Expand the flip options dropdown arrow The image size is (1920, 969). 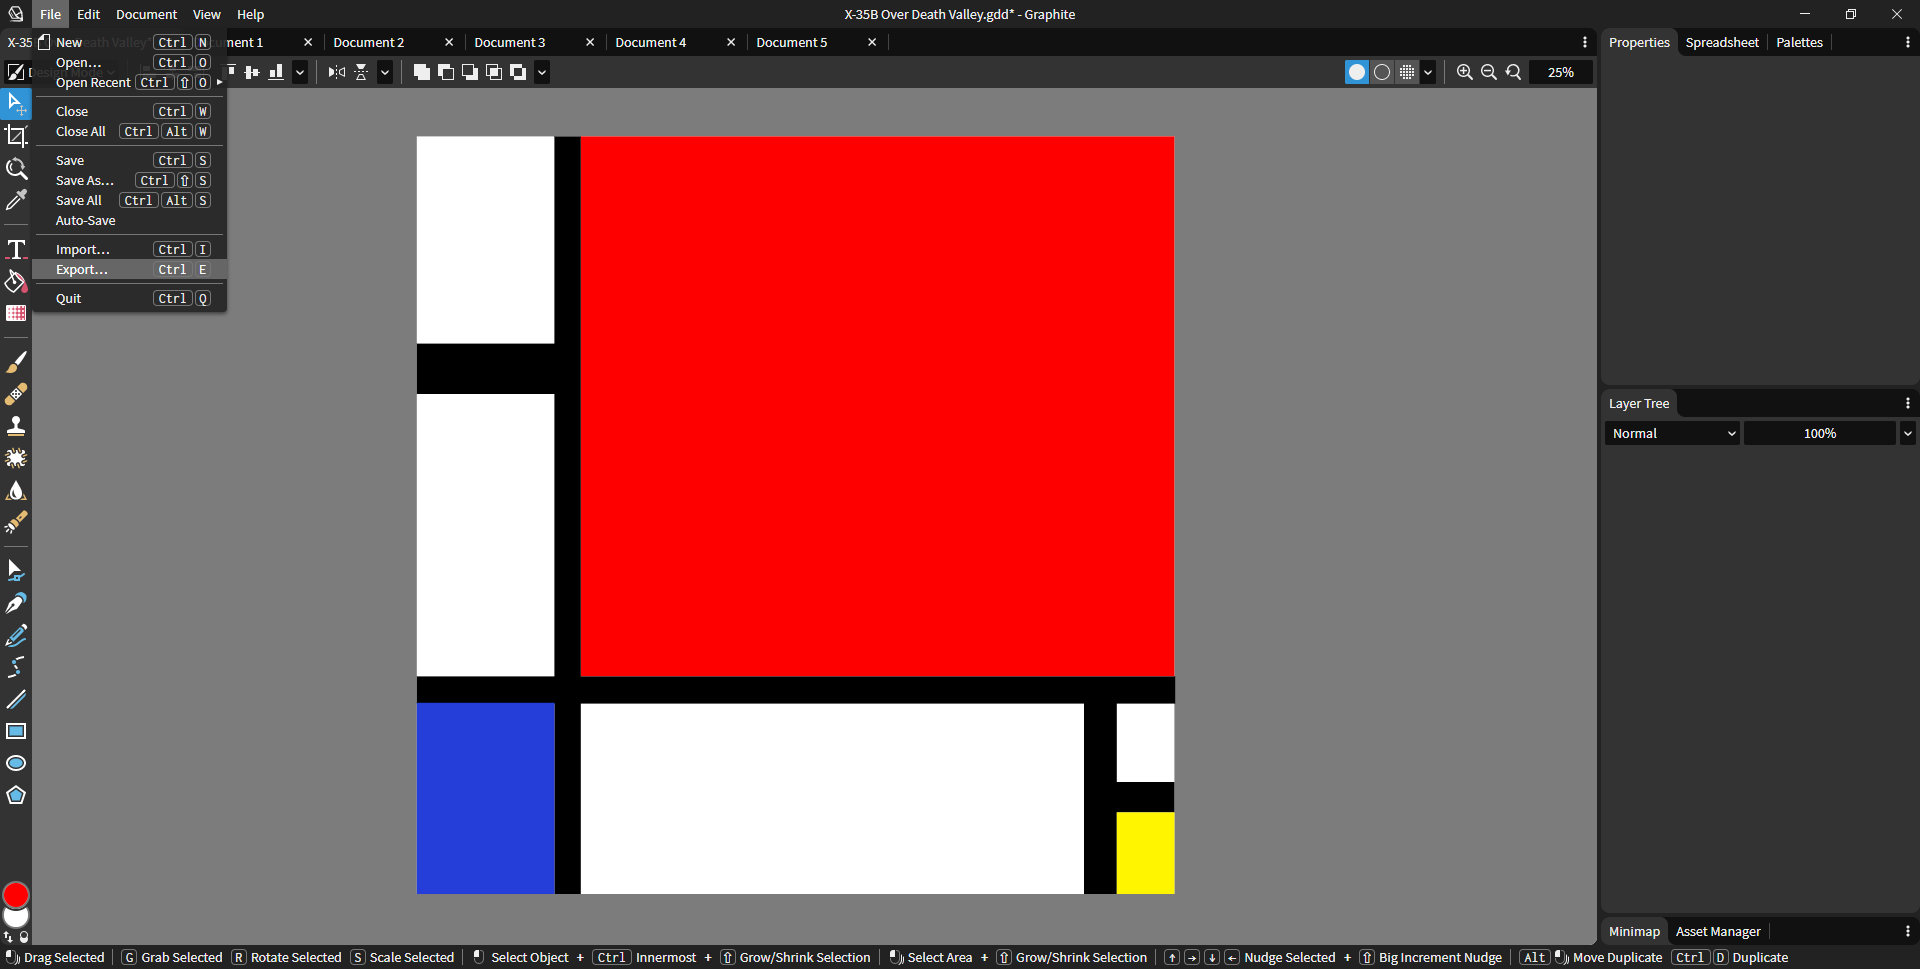(x=385, y=72)
